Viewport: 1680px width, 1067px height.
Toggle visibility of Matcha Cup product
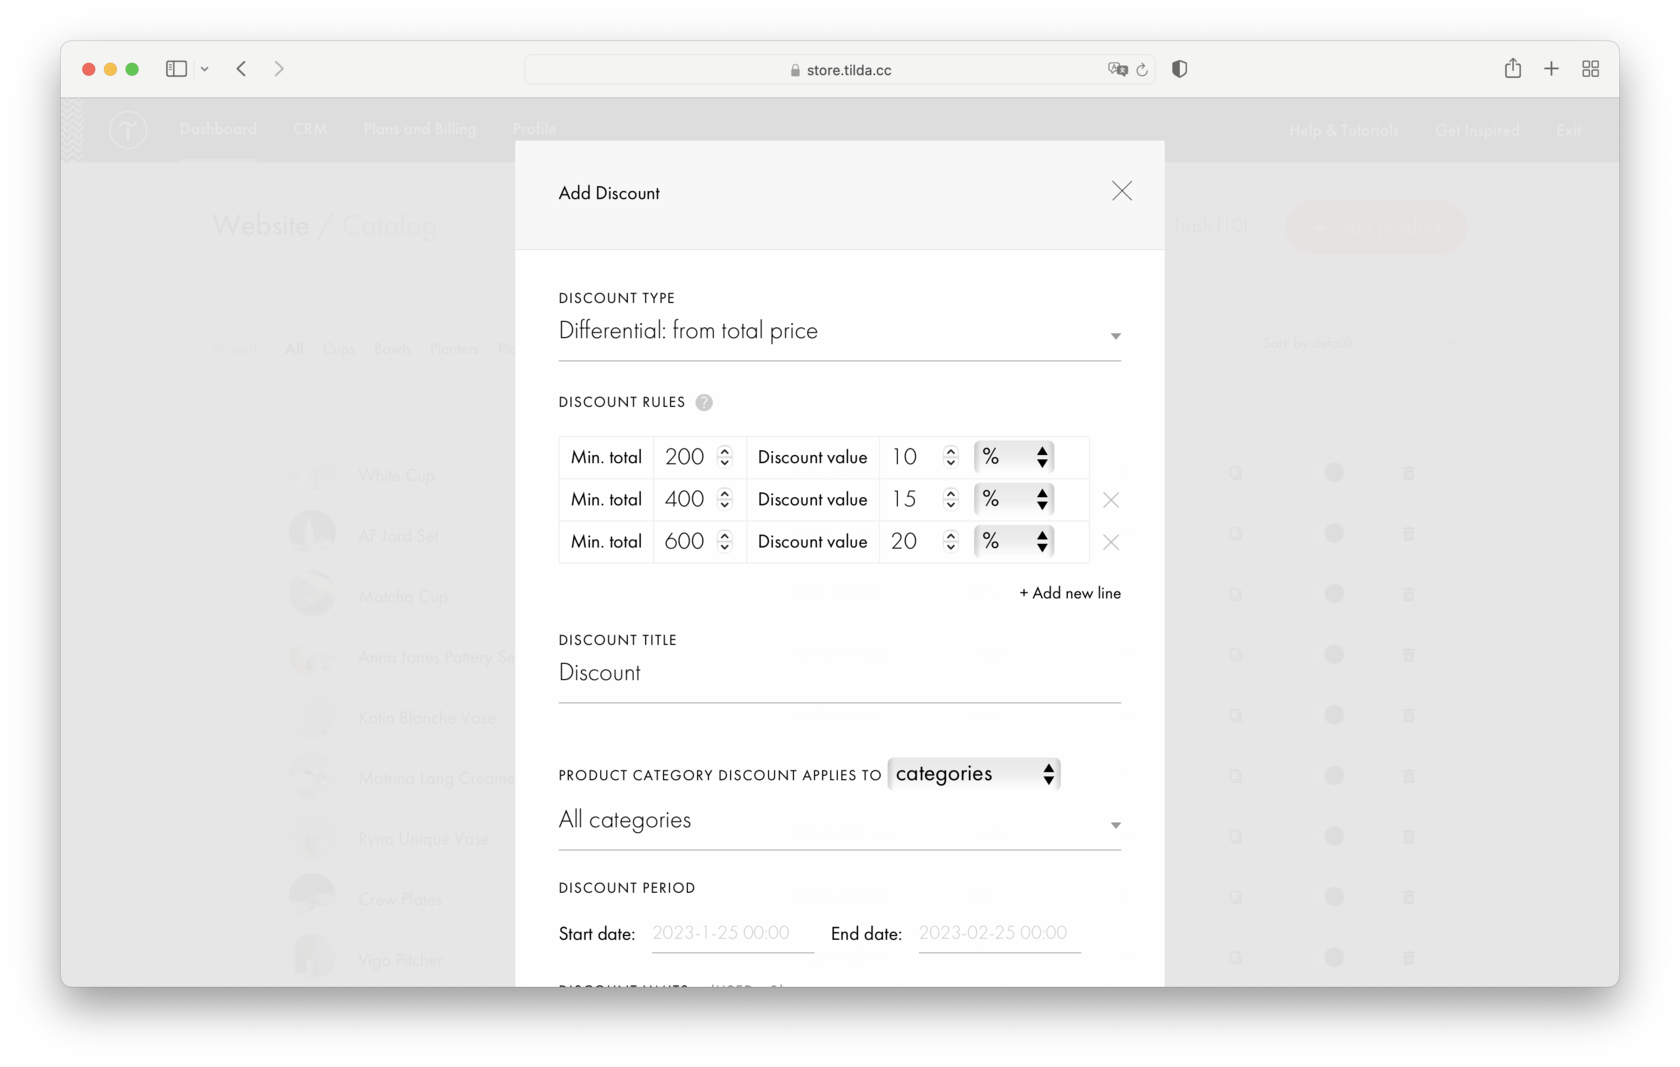(1333, 594)
